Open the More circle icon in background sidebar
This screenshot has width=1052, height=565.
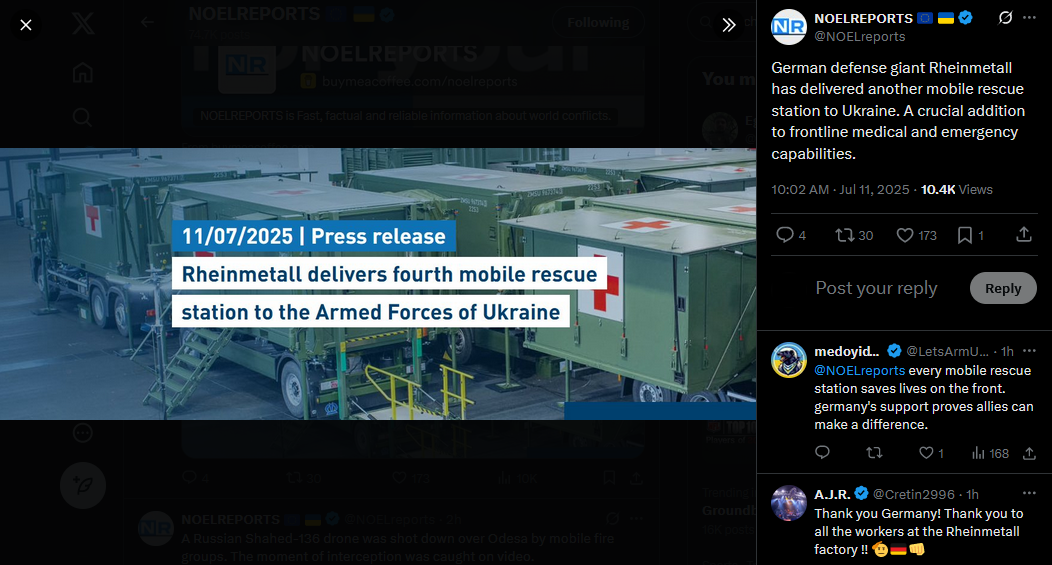tap(83, 433)
